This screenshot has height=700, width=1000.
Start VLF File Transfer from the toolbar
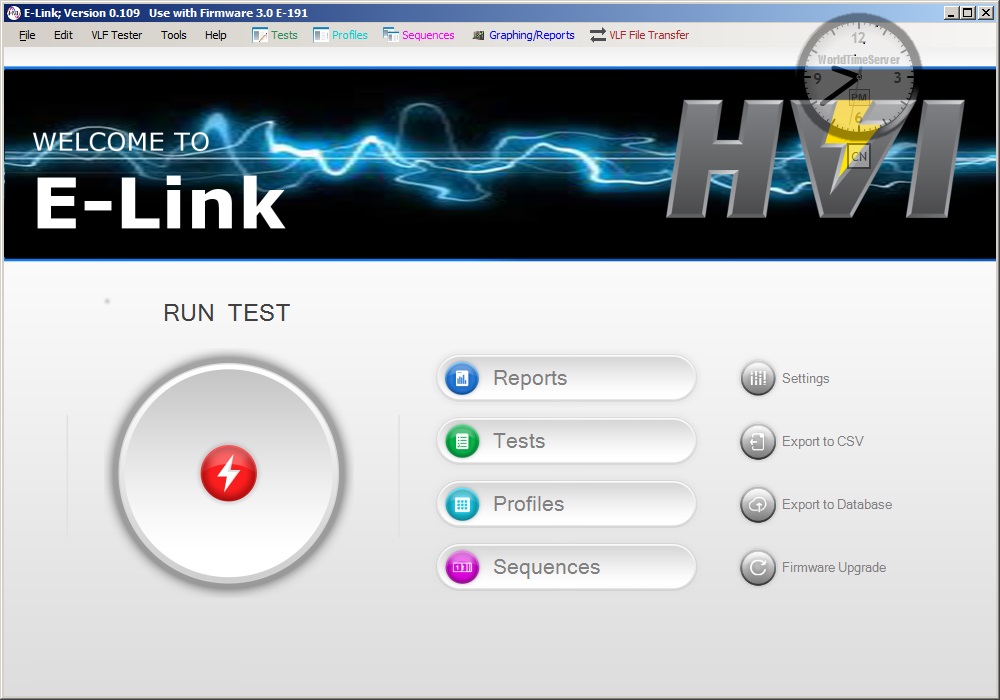pyautogui.click(x=639, y=35)
